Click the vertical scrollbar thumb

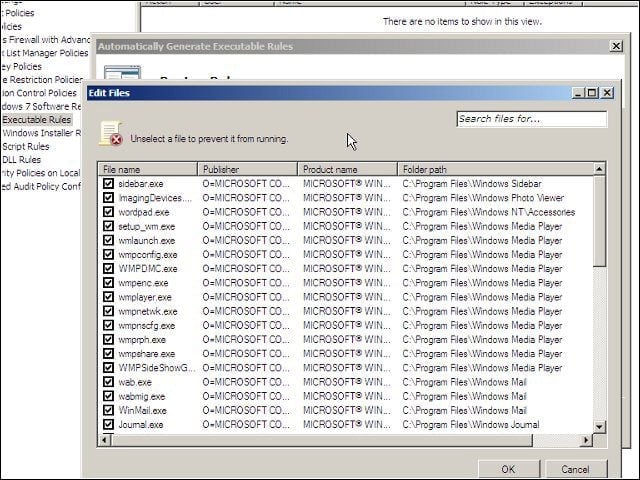point(599,221)
